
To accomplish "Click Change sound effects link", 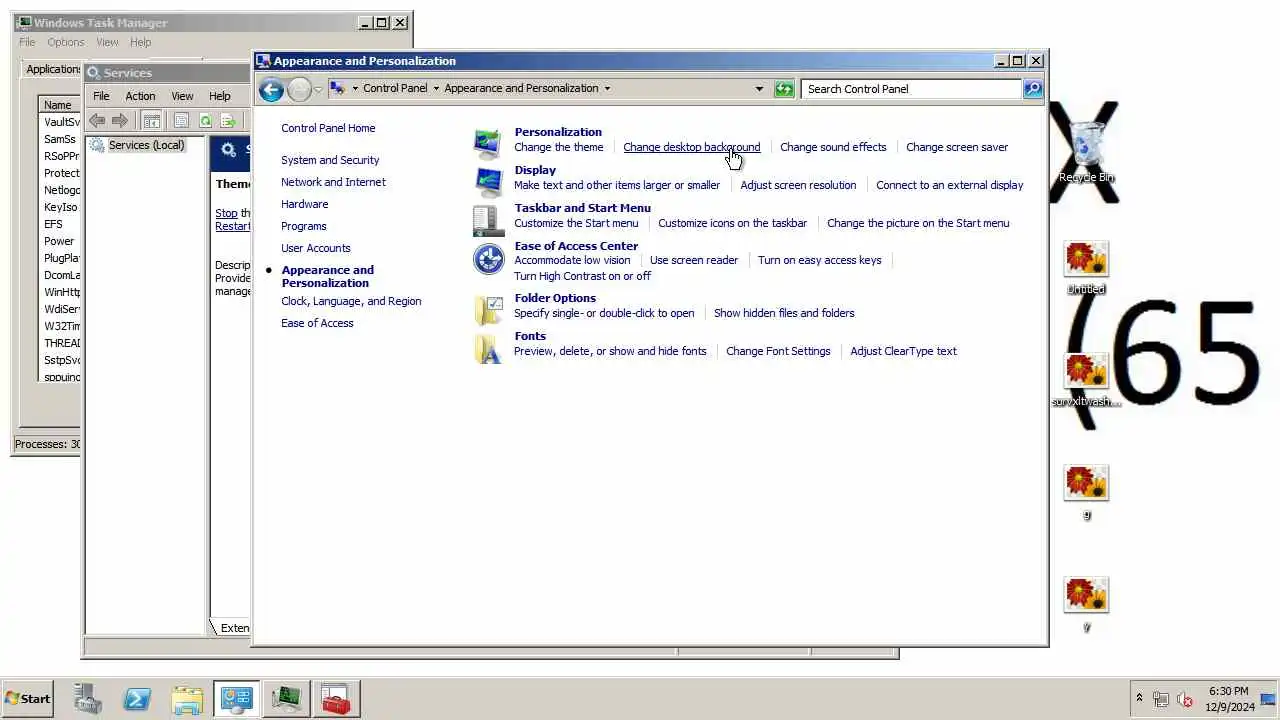I will [x=833, y=147].
